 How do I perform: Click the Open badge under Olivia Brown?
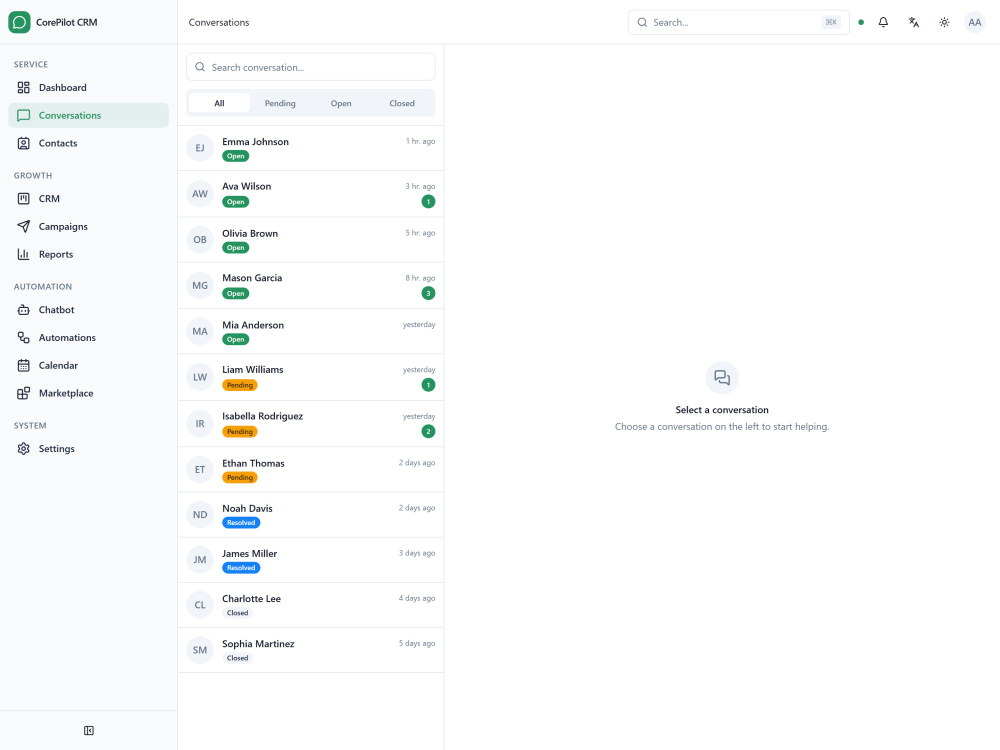pos(235,248)
